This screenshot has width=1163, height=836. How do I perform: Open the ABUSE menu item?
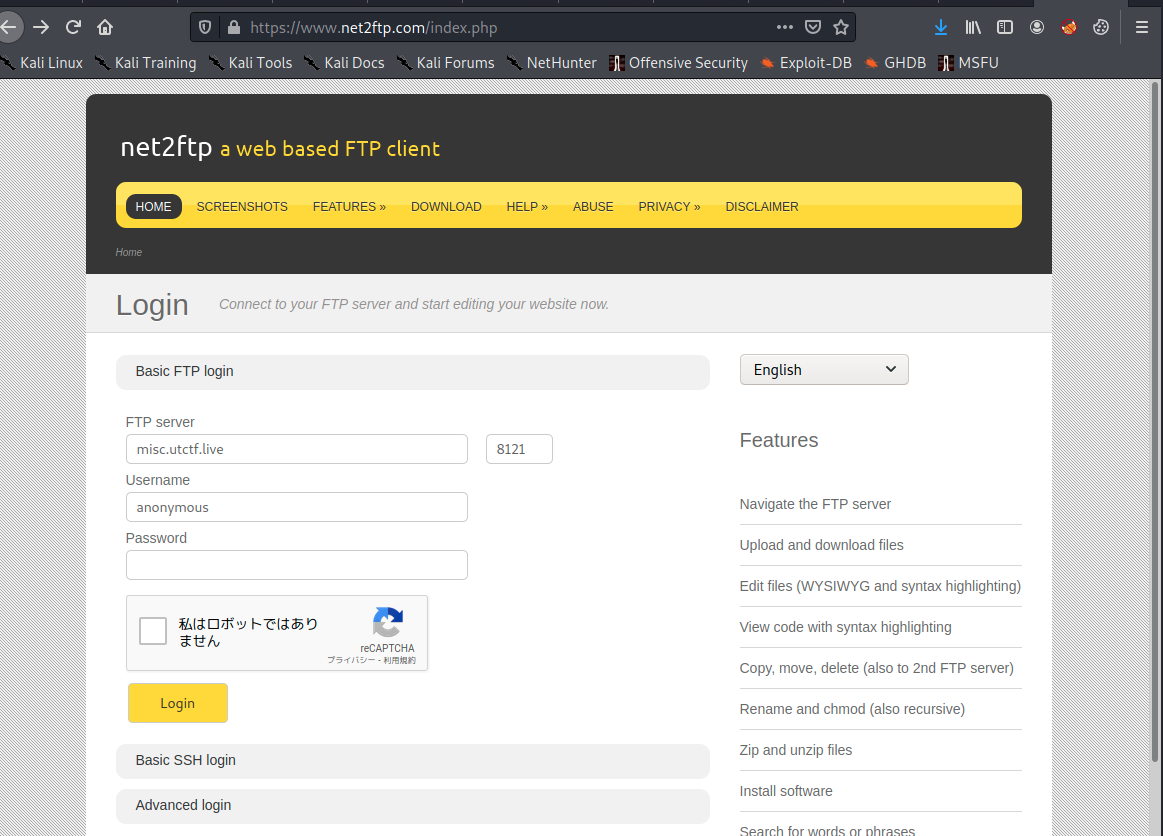(x=593, y=206)
